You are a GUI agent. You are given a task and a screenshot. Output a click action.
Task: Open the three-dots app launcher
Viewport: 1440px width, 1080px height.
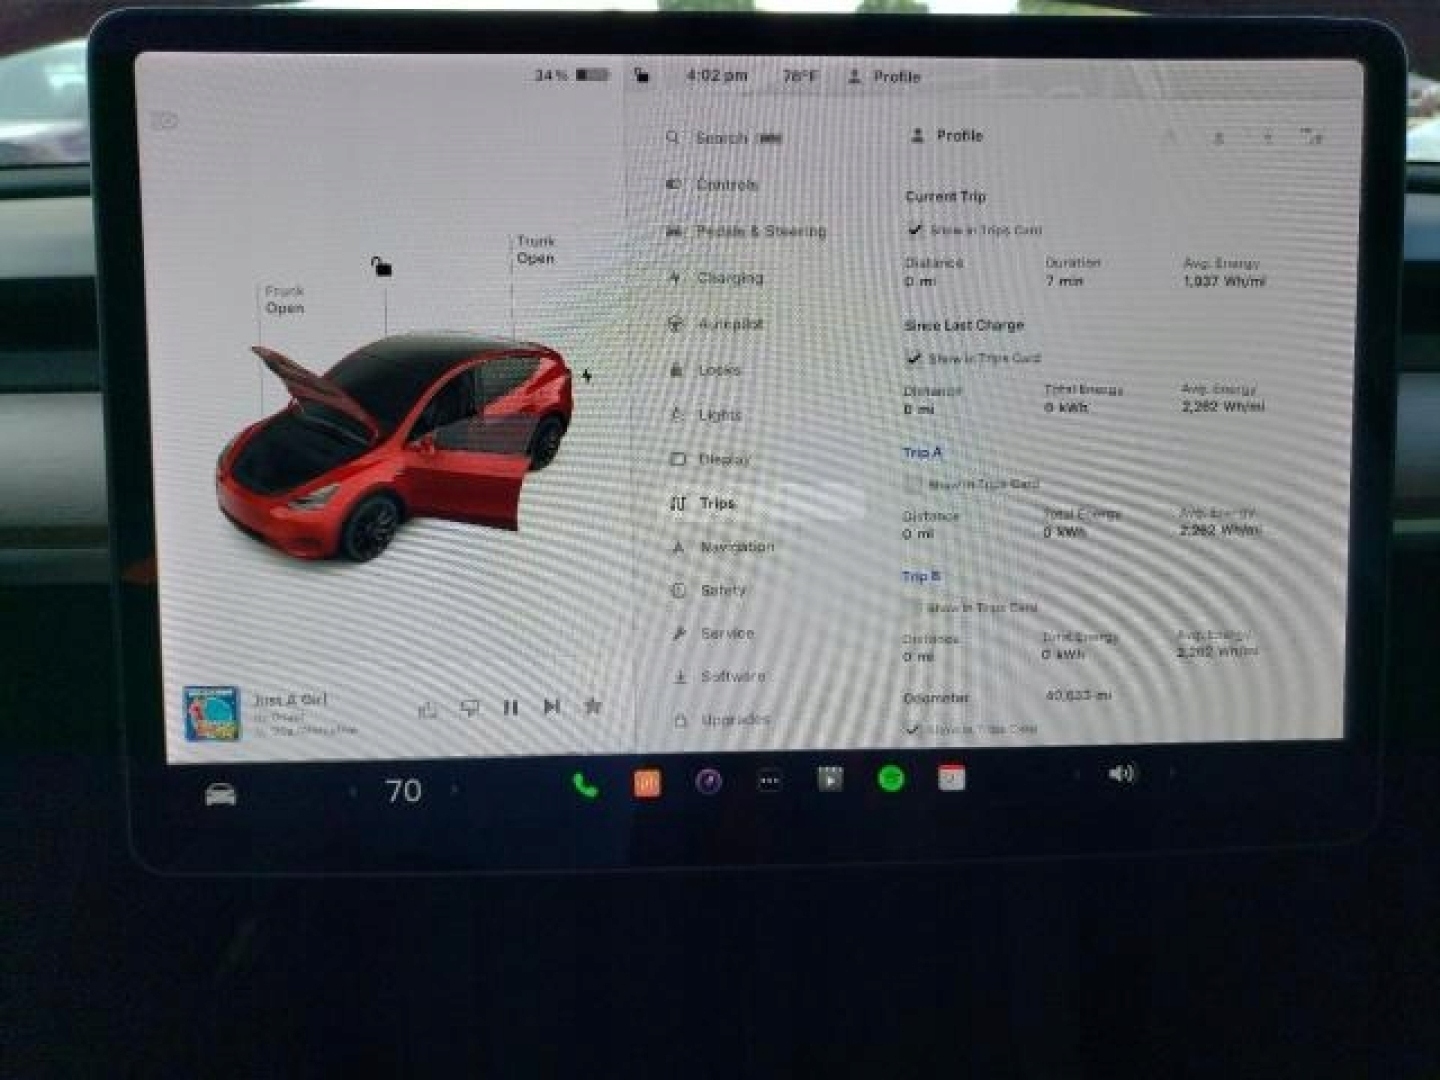point(769,781)
